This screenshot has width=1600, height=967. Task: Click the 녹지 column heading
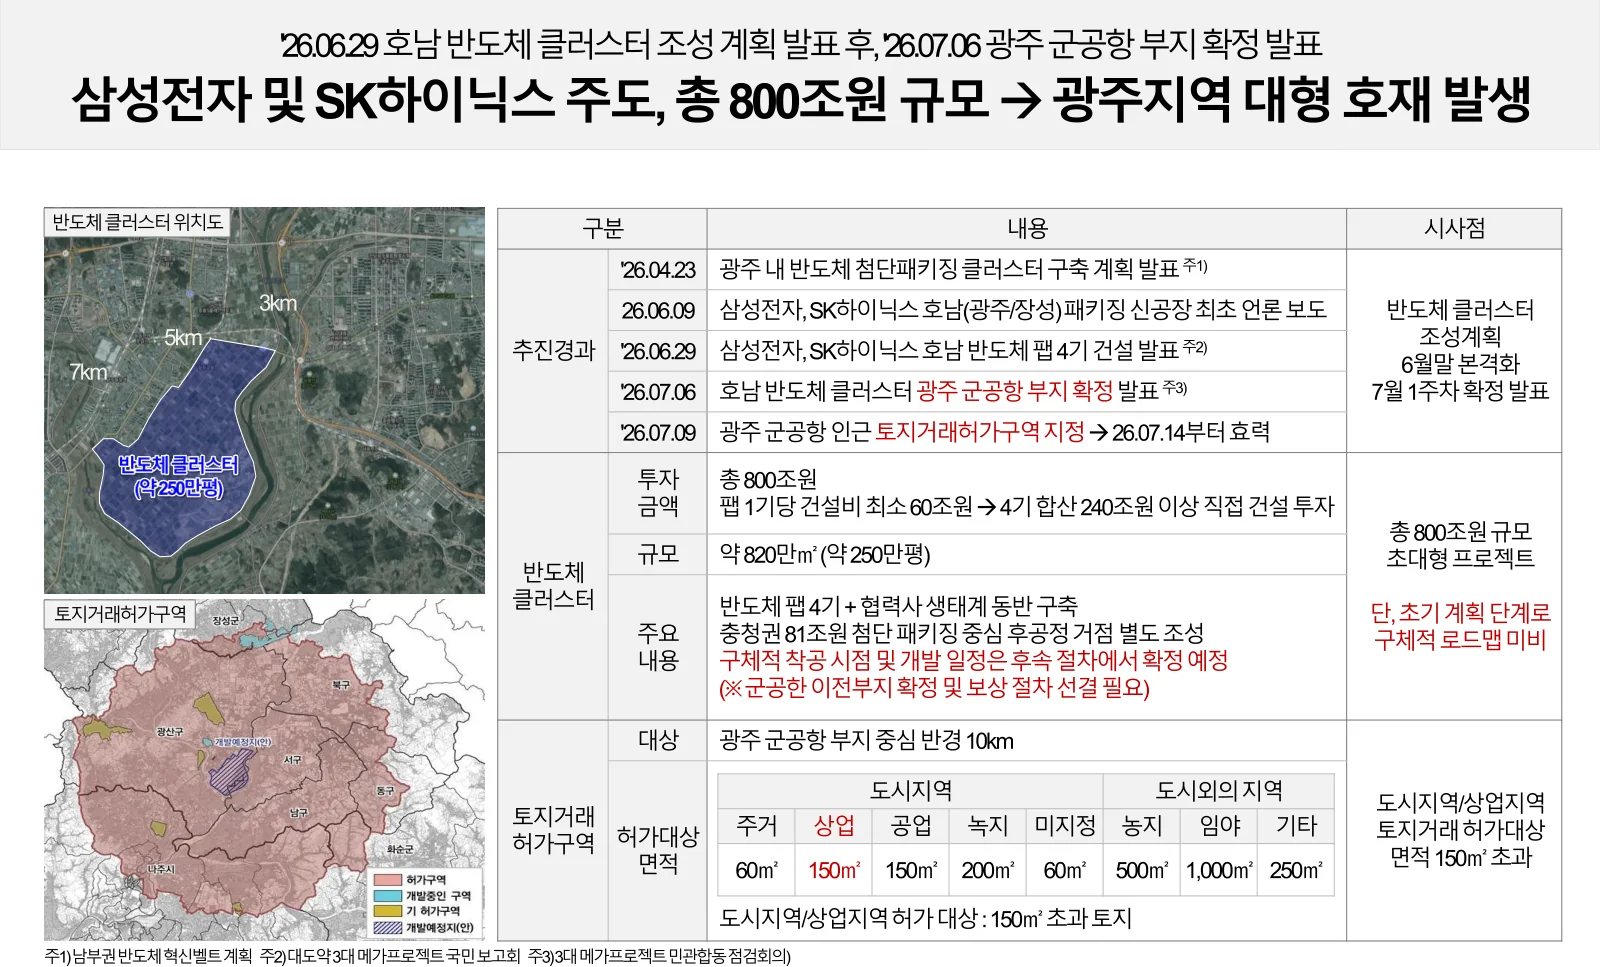[x=987, y=826]
